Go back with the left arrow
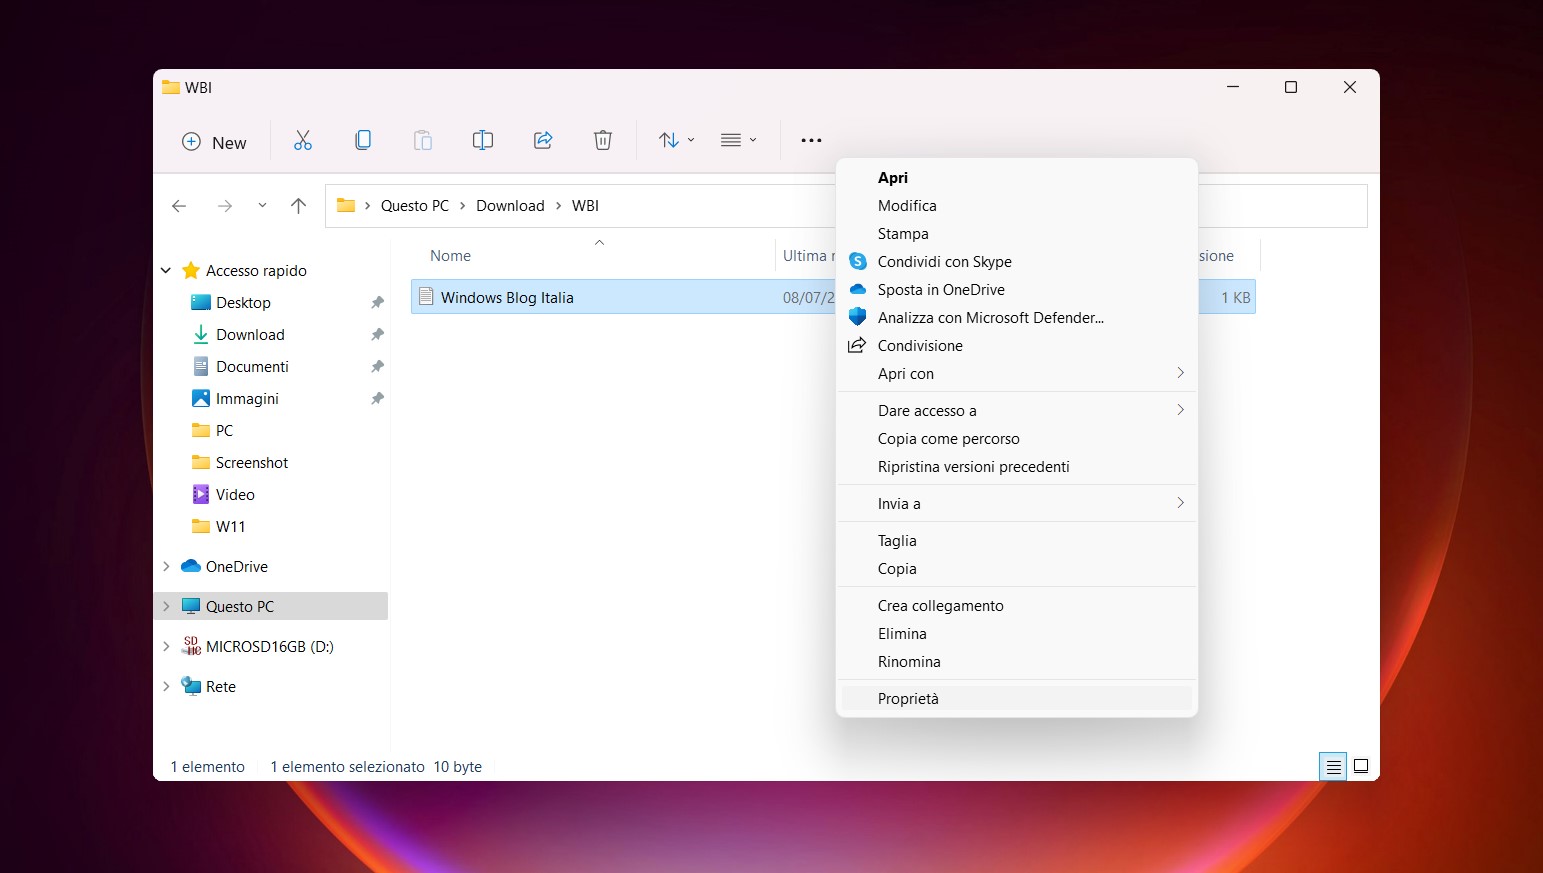Viewport: 1543px width, 873px height. [179, 206]
